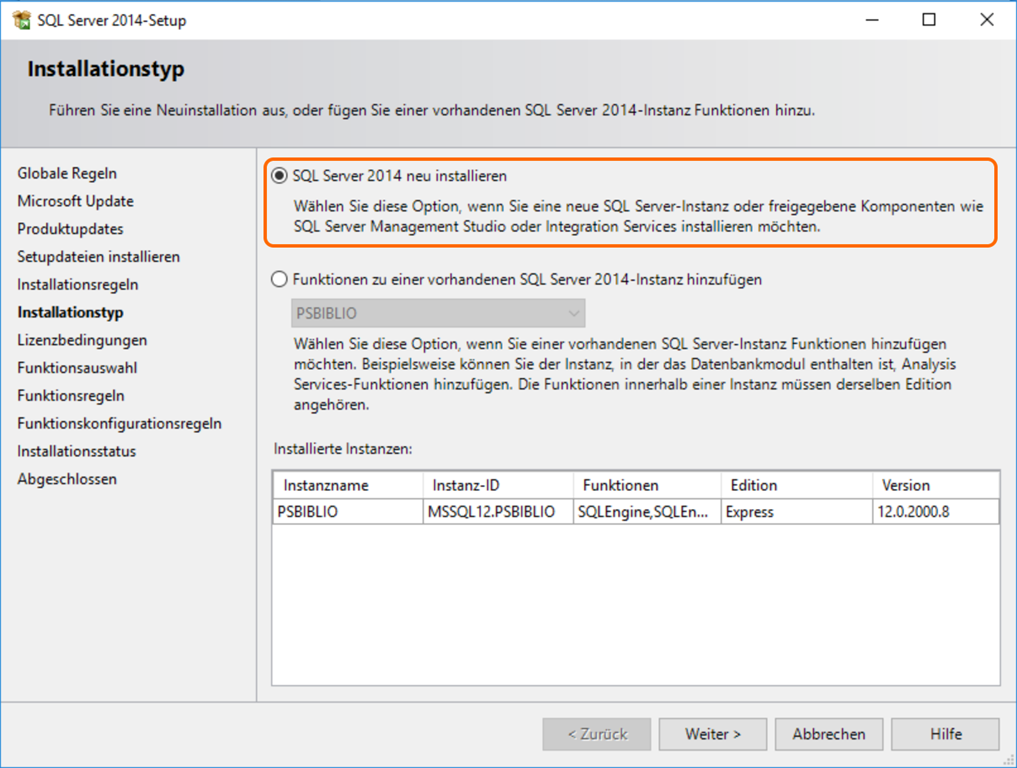This screenshot has width=1017, height=768.
Task: Maximize the setup window
Action: point(929,20)
